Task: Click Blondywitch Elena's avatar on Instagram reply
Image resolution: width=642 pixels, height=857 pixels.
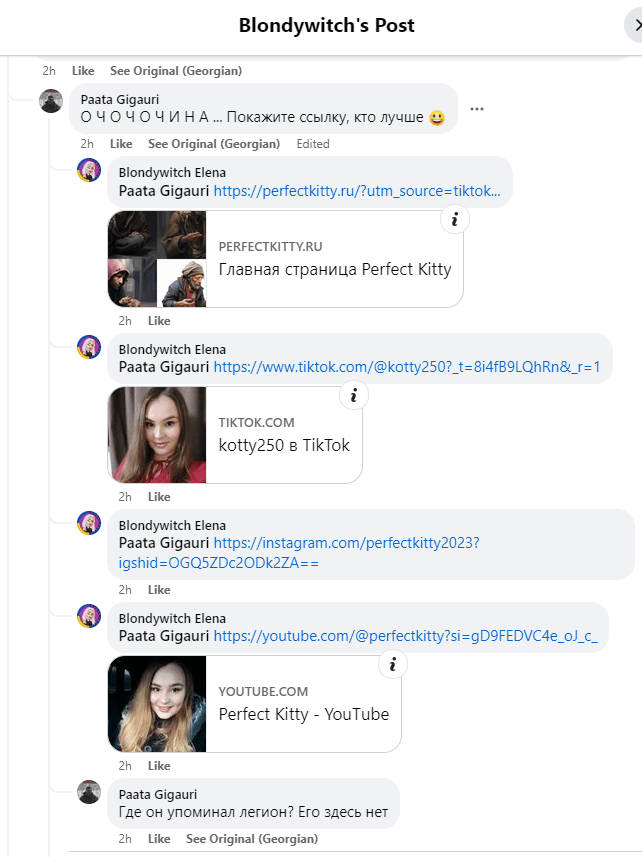Action: [89, 523]
